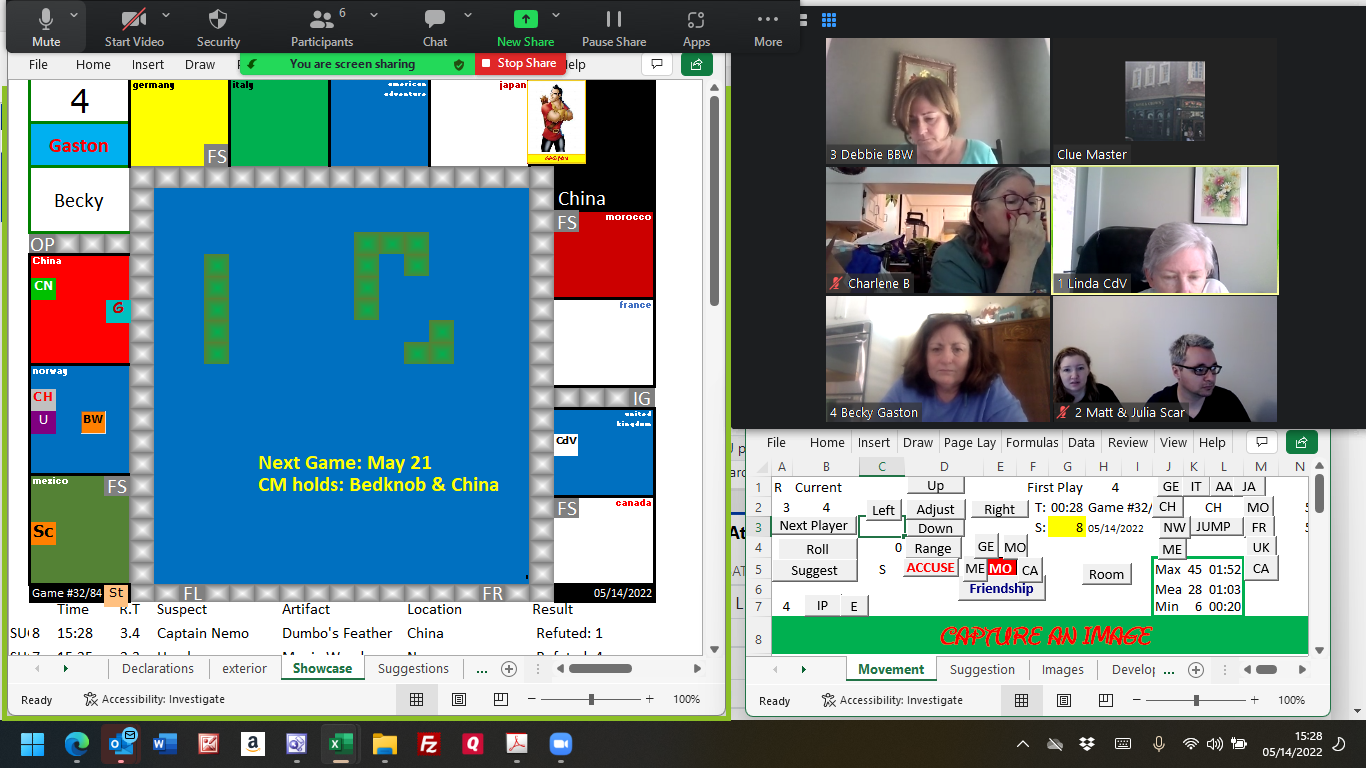
Task: Adjust zoom slider in Movement window
Action: coord(1196,700)
